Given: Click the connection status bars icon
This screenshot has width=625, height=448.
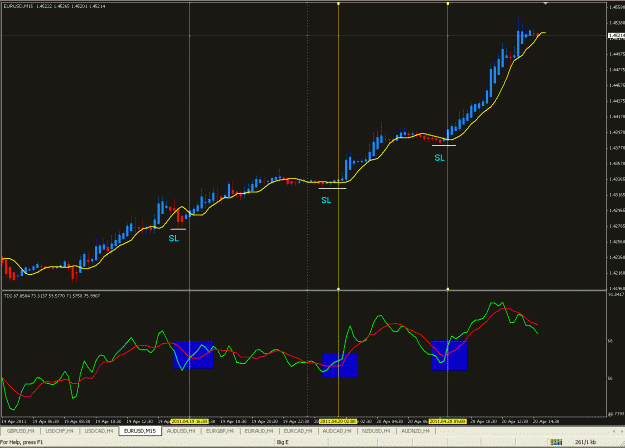Looking at the screenshot, I should pyautogui.click(x=556, y=442).
